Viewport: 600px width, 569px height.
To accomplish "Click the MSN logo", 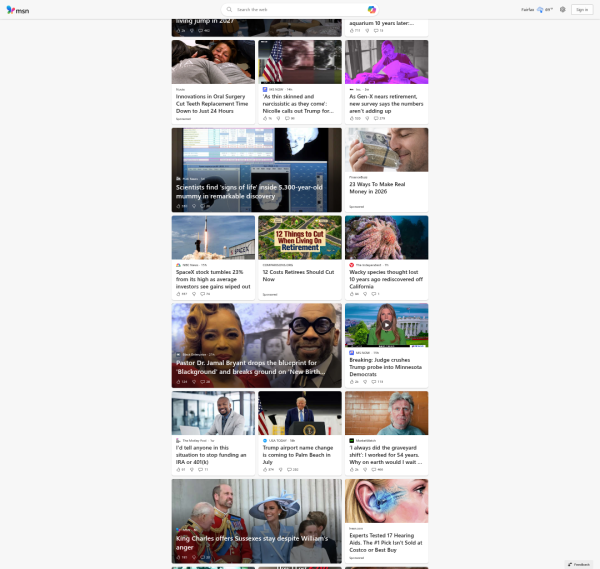I will (x=18, y=10).
